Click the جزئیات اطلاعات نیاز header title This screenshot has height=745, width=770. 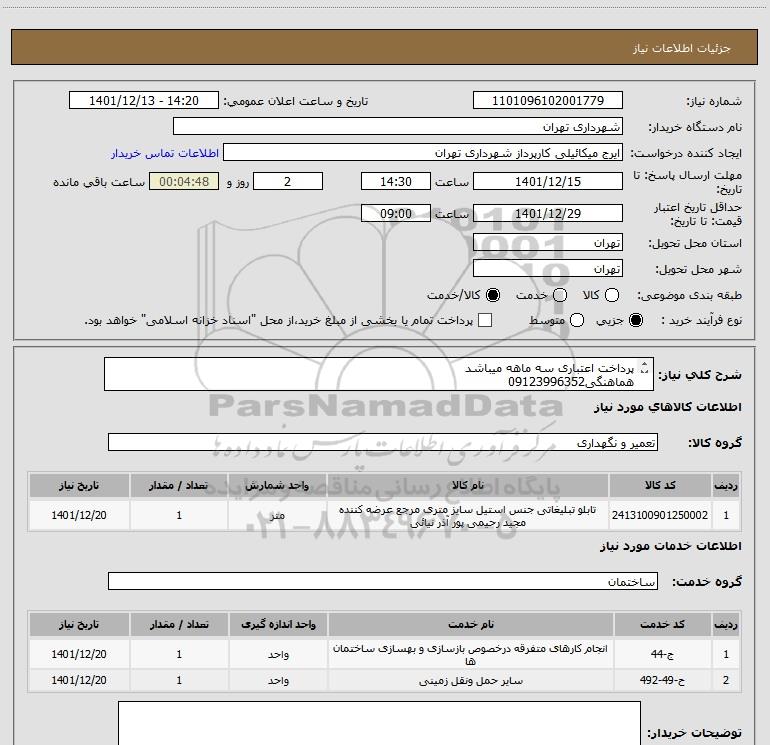682,48
